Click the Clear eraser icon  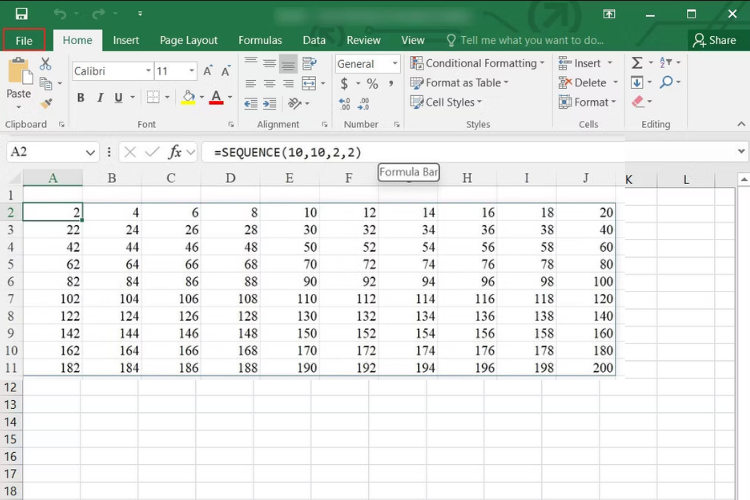tap(638, 101)
